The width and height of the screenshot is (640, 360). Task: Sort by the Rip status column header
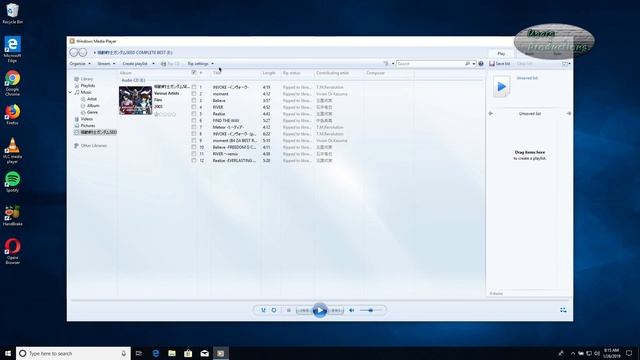291,73
